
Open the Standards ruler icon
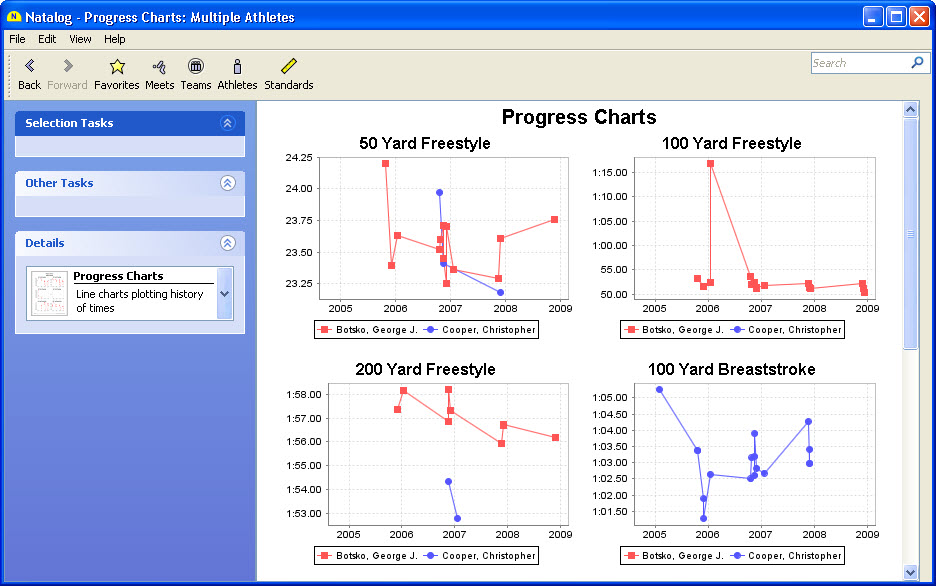288,67
